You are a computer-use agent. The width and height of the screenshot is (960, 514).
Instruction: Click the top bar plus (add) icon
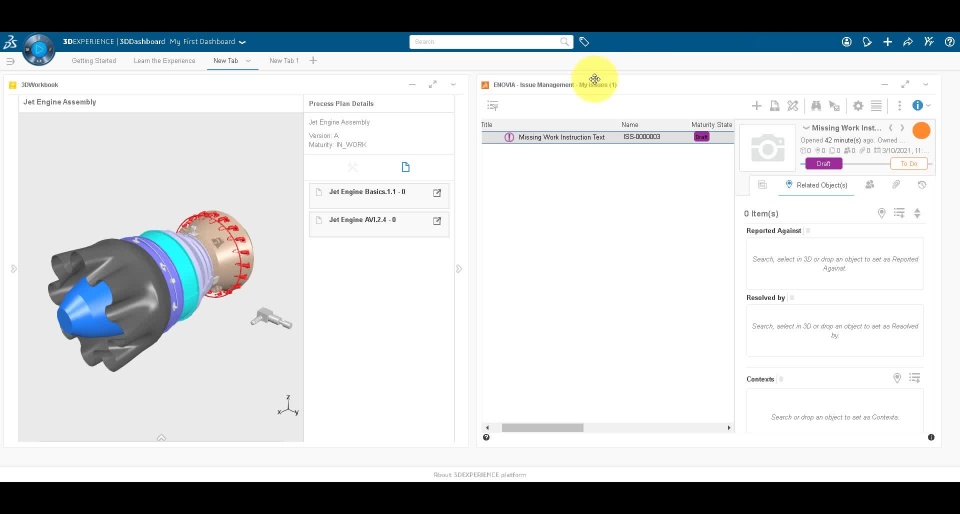(x=888, y=42)
